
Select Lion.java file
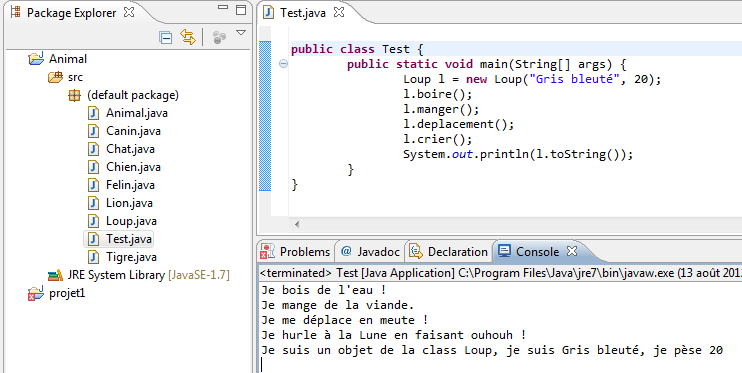tap(129, 203)
